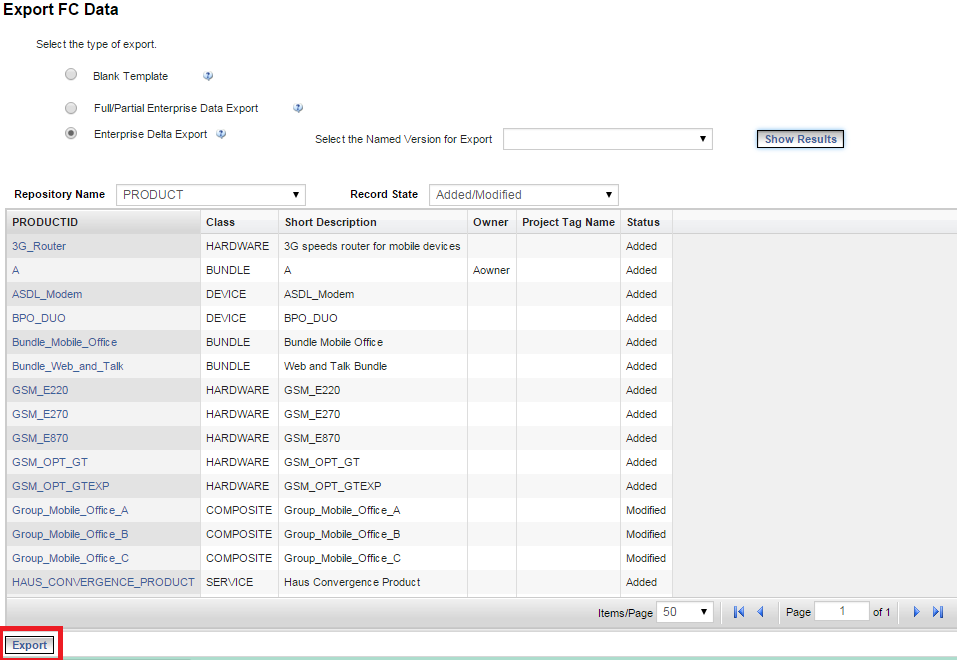Go to next page arrow
The image size is (957, 660).
coord(916,612)
